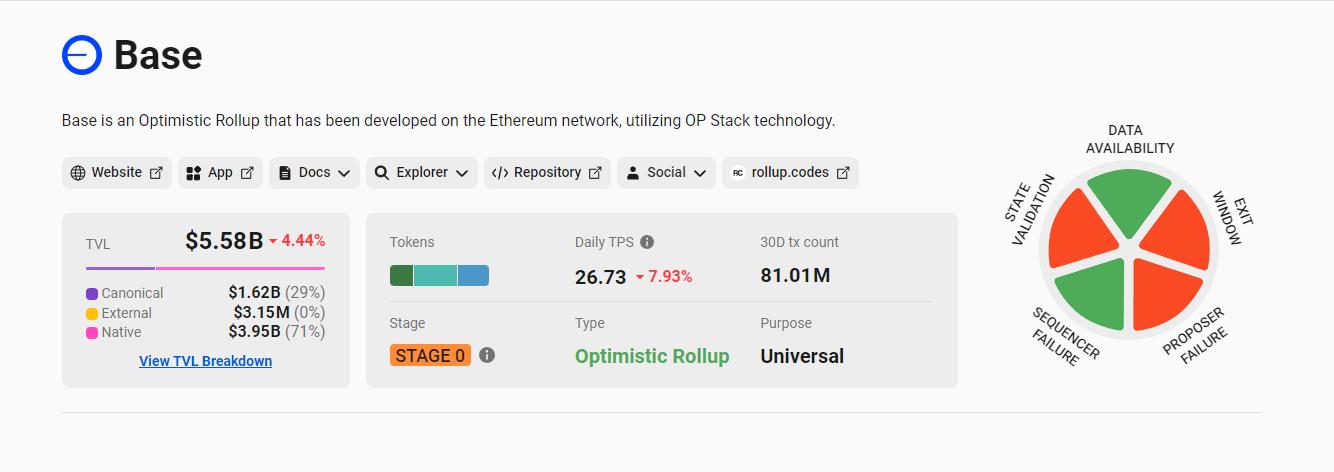Open the Social dropdown menu

666,173
